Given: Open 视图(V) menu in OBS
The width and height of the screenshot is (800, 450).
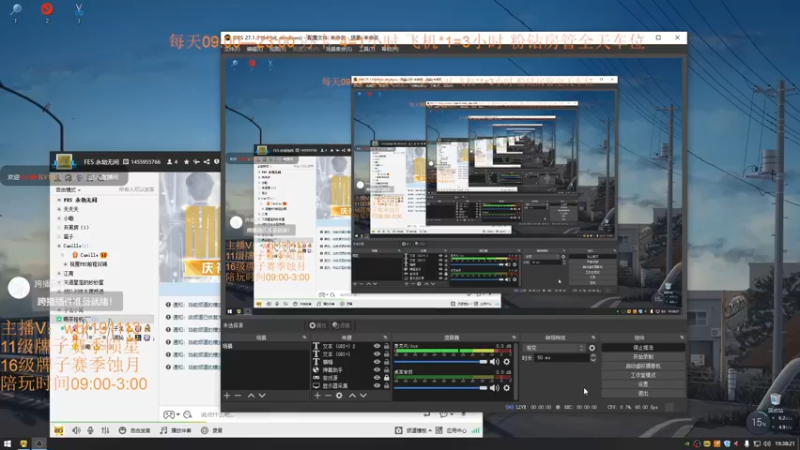Looking at the screenshot, I should tap(278, 49).
